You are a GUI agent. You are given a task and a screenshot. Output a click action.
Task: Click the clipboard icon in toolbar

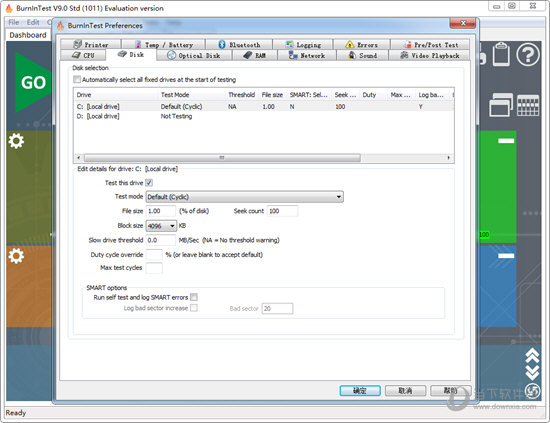[501, 54]
